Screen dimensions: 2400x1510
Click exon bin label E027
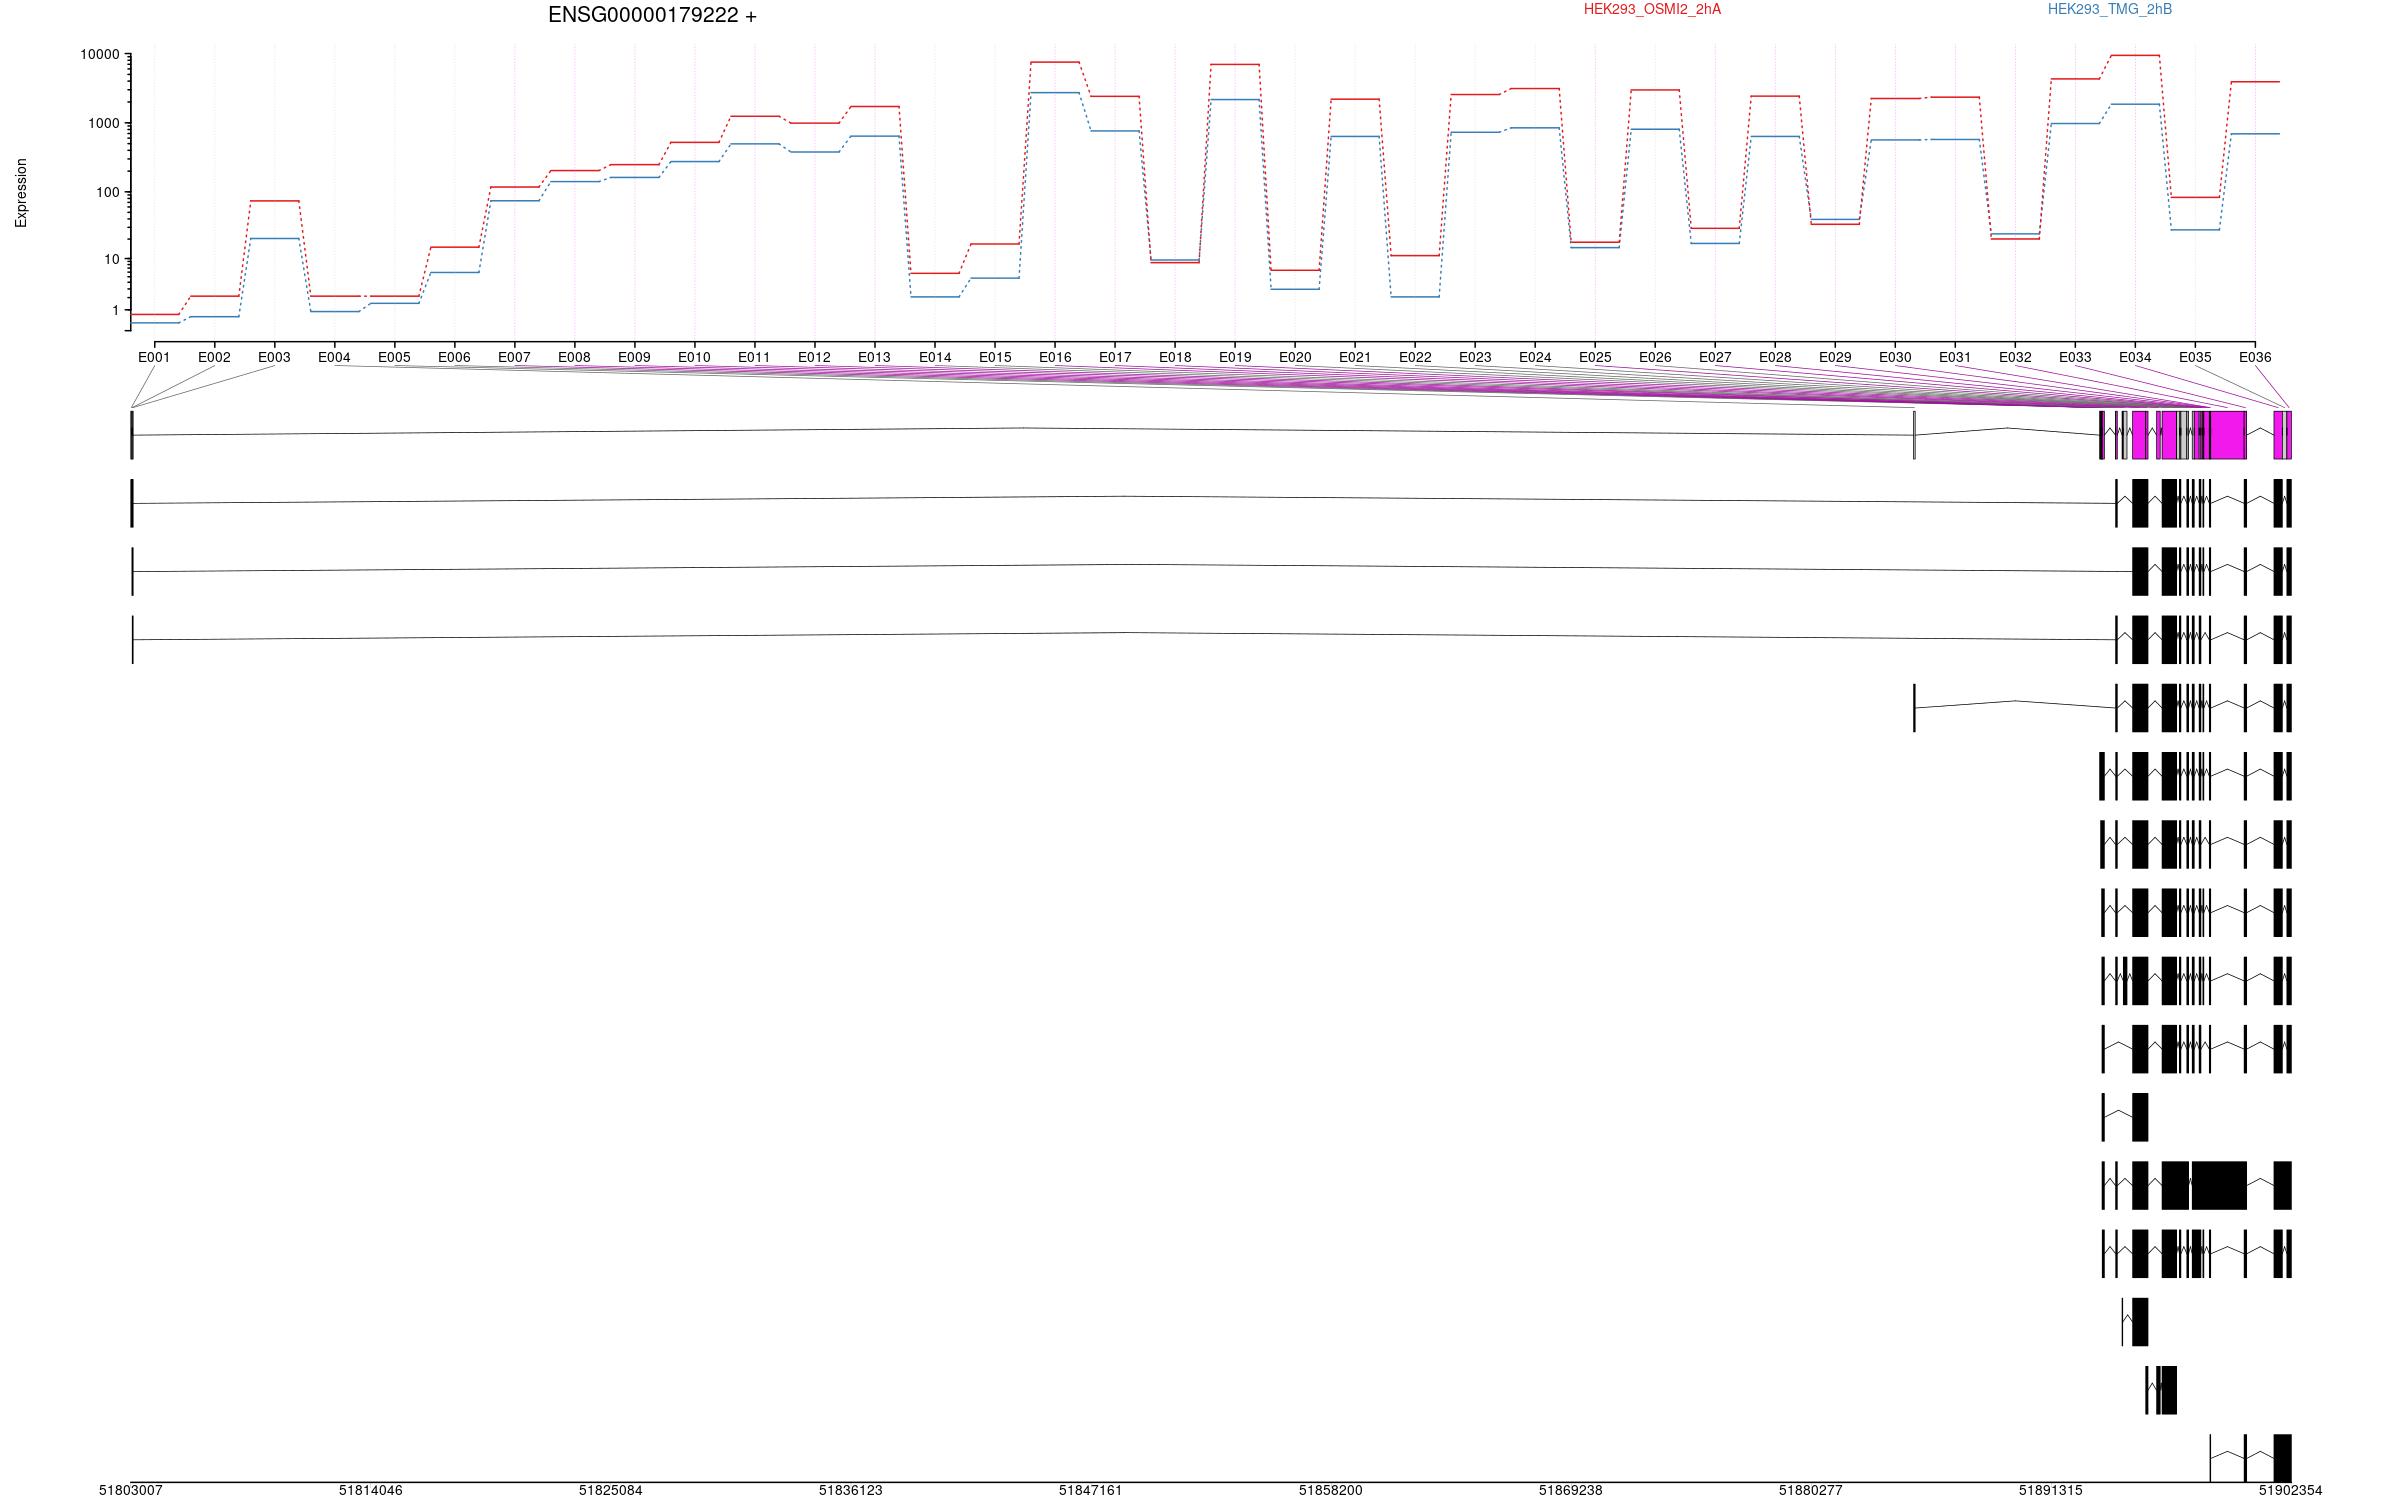coord(1715,357)
